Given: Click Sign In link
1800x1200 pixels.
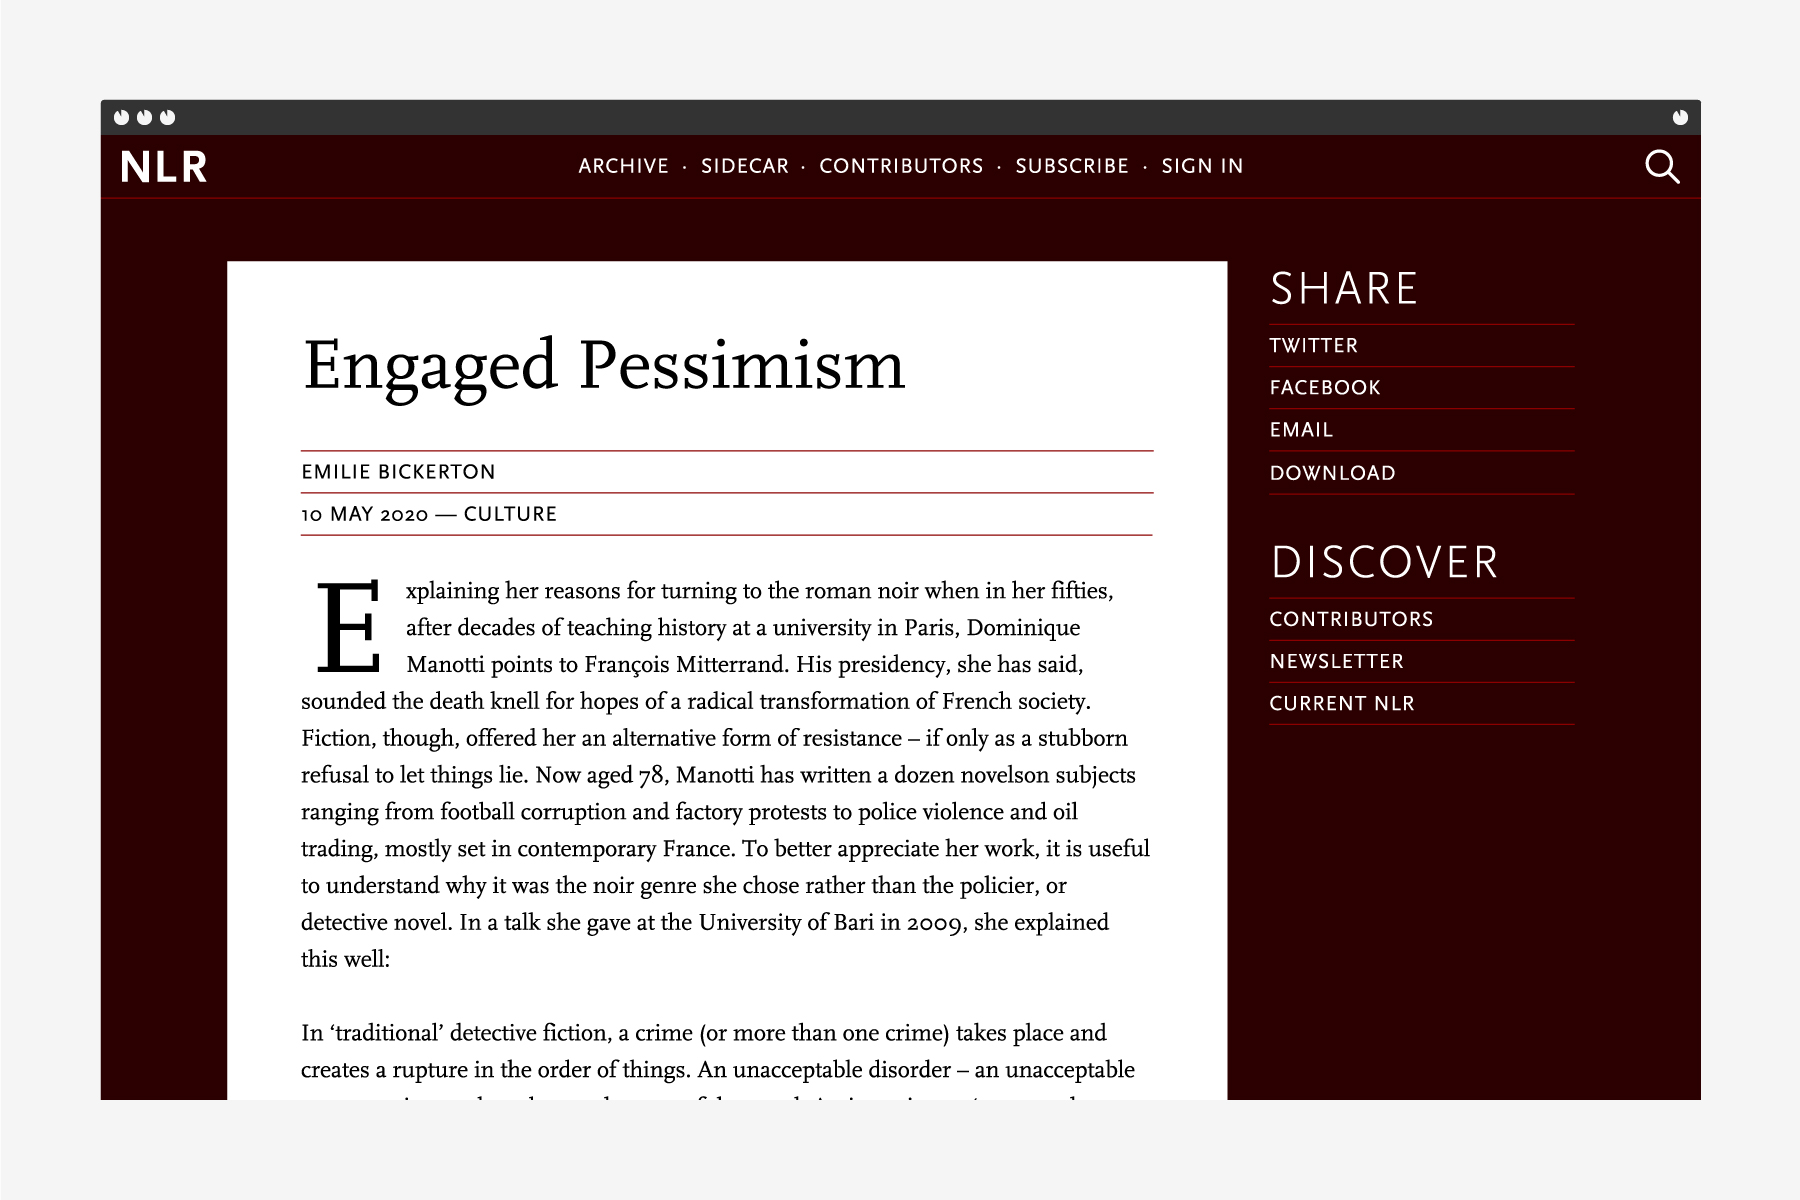Looking at the screenshot, I should pyautogui.click(x=1202, y=166).
